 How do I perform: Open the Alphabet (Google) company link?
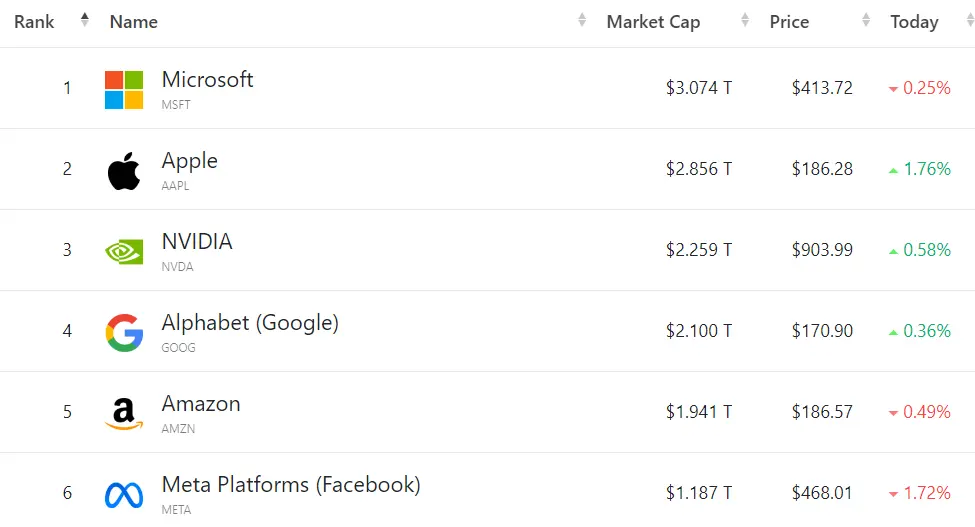[x=250, y=323]
